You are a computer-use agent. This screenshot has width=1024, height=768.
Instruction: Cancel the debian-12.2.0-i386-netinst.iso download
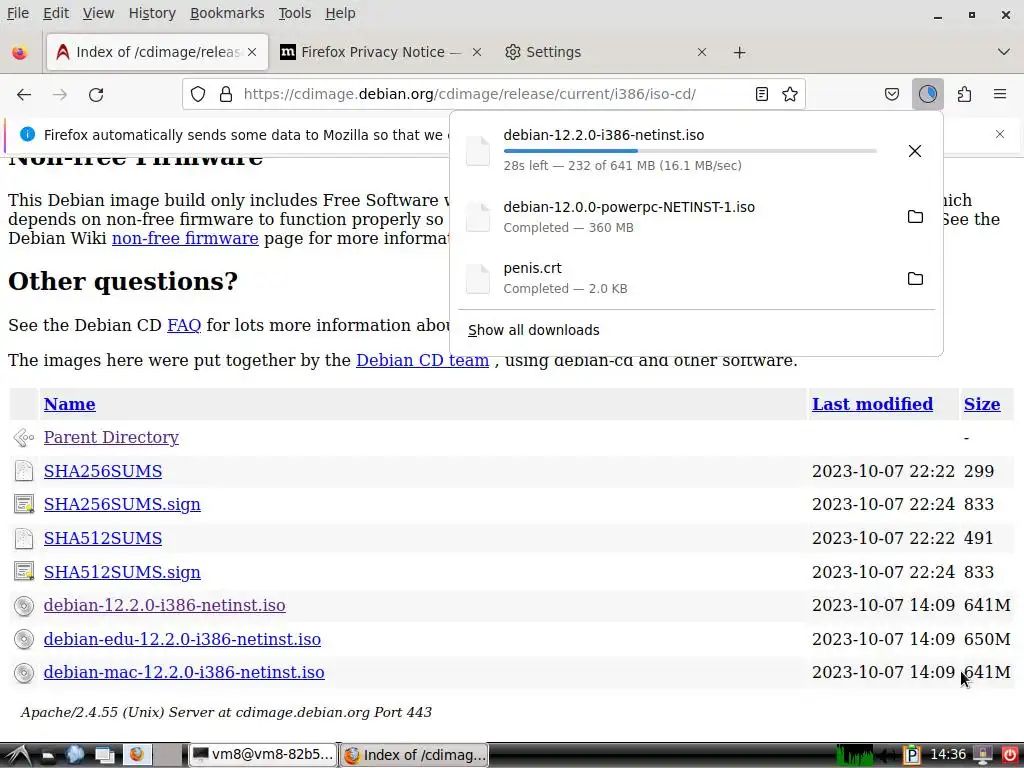coord(915,151)
